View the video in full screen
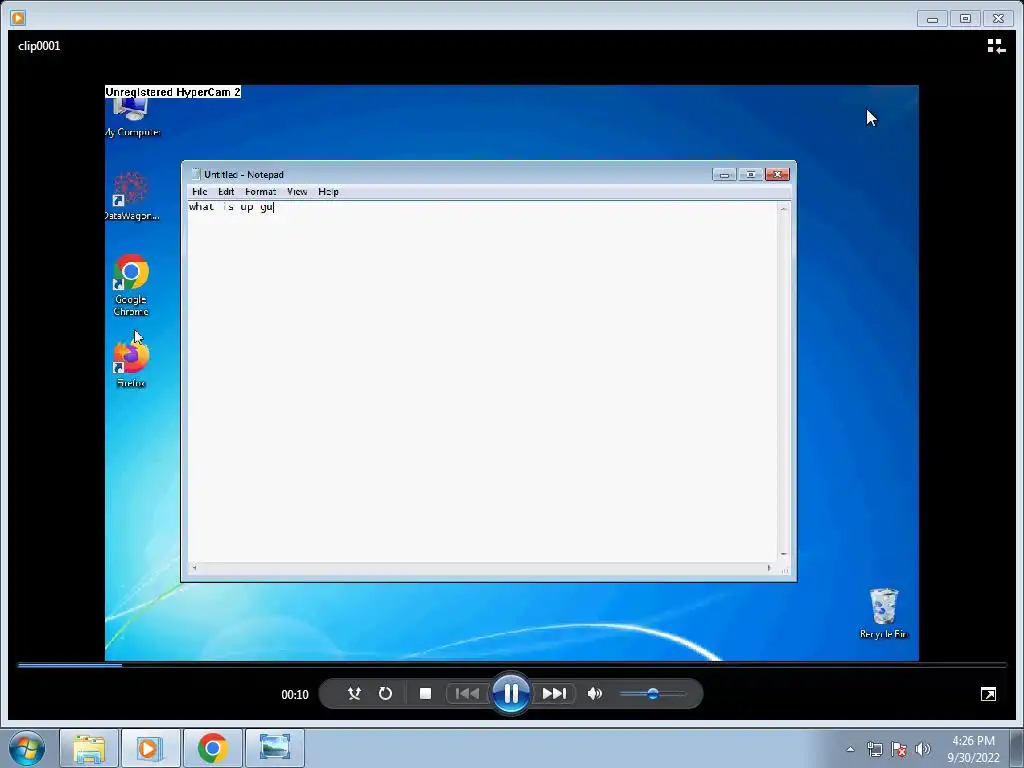The height and width of the screenshot is (768, 1024). (989, 694)
